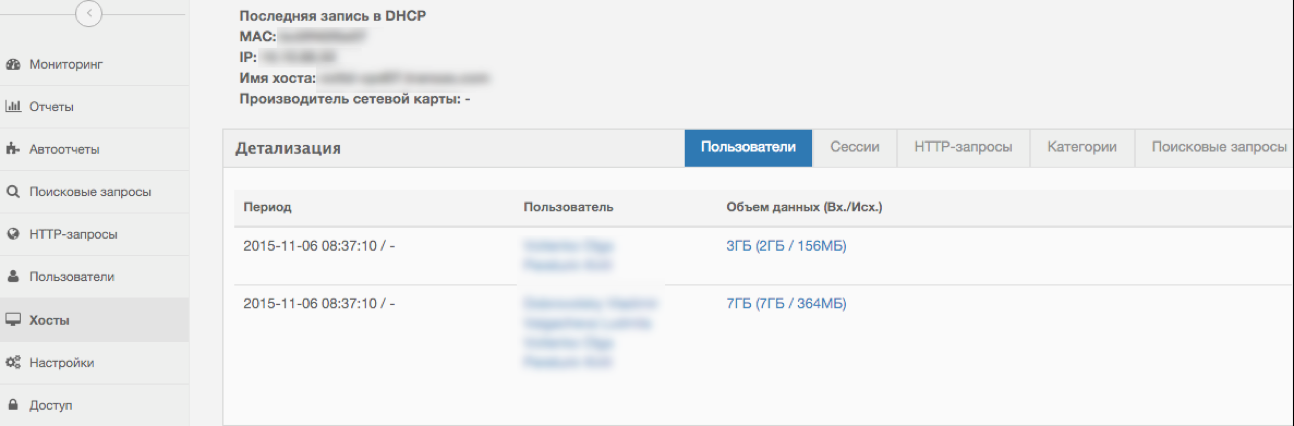Screen dimensions: 1294x426
Task: Click the person icon for Пользователи
Action: [x=14, y=277]
